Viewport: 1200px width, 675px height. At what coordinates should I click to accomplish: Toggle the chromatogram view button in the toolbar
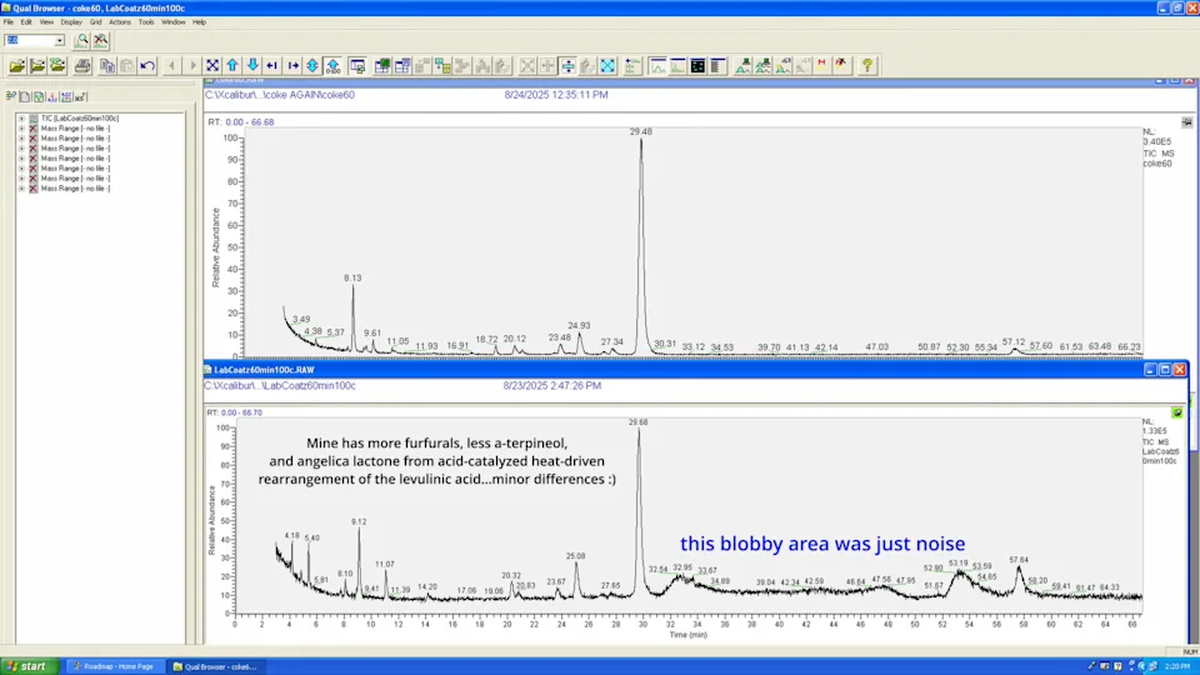coord(658,66)
